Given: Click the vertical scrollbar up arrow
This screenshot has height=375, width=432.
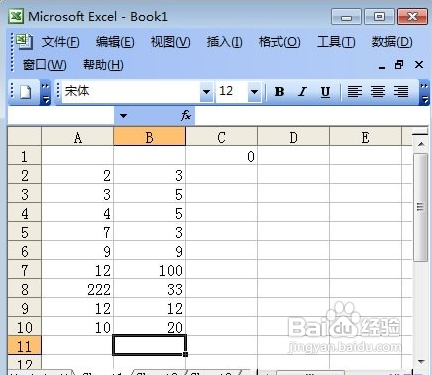Looking at the screenshot, I should pyautogui.click(x=421, y=144).
